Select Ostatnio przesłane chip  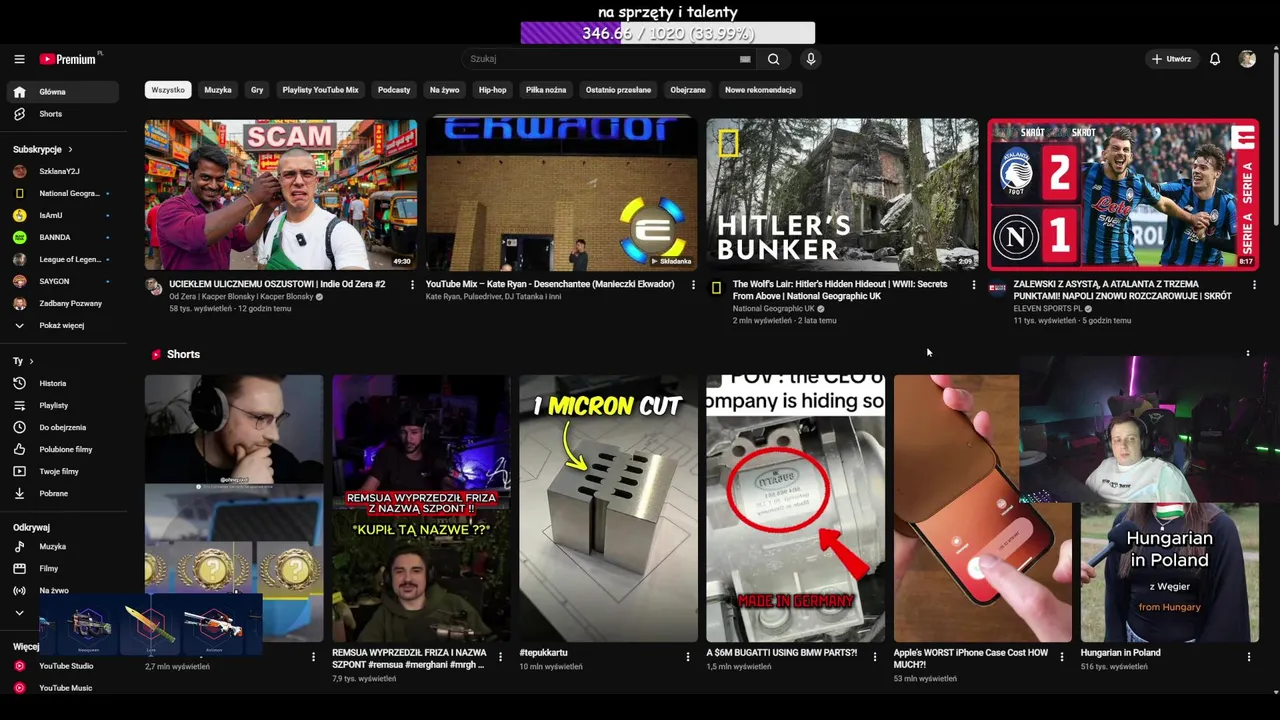[x=618, y=90]
